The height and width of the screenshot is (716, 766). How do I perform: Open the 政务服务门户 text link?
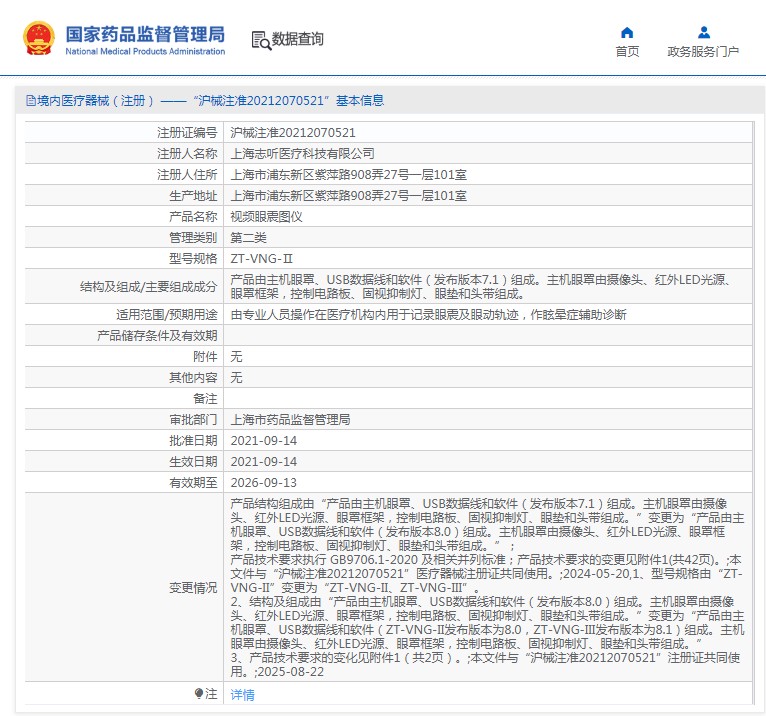pos(703,52)
